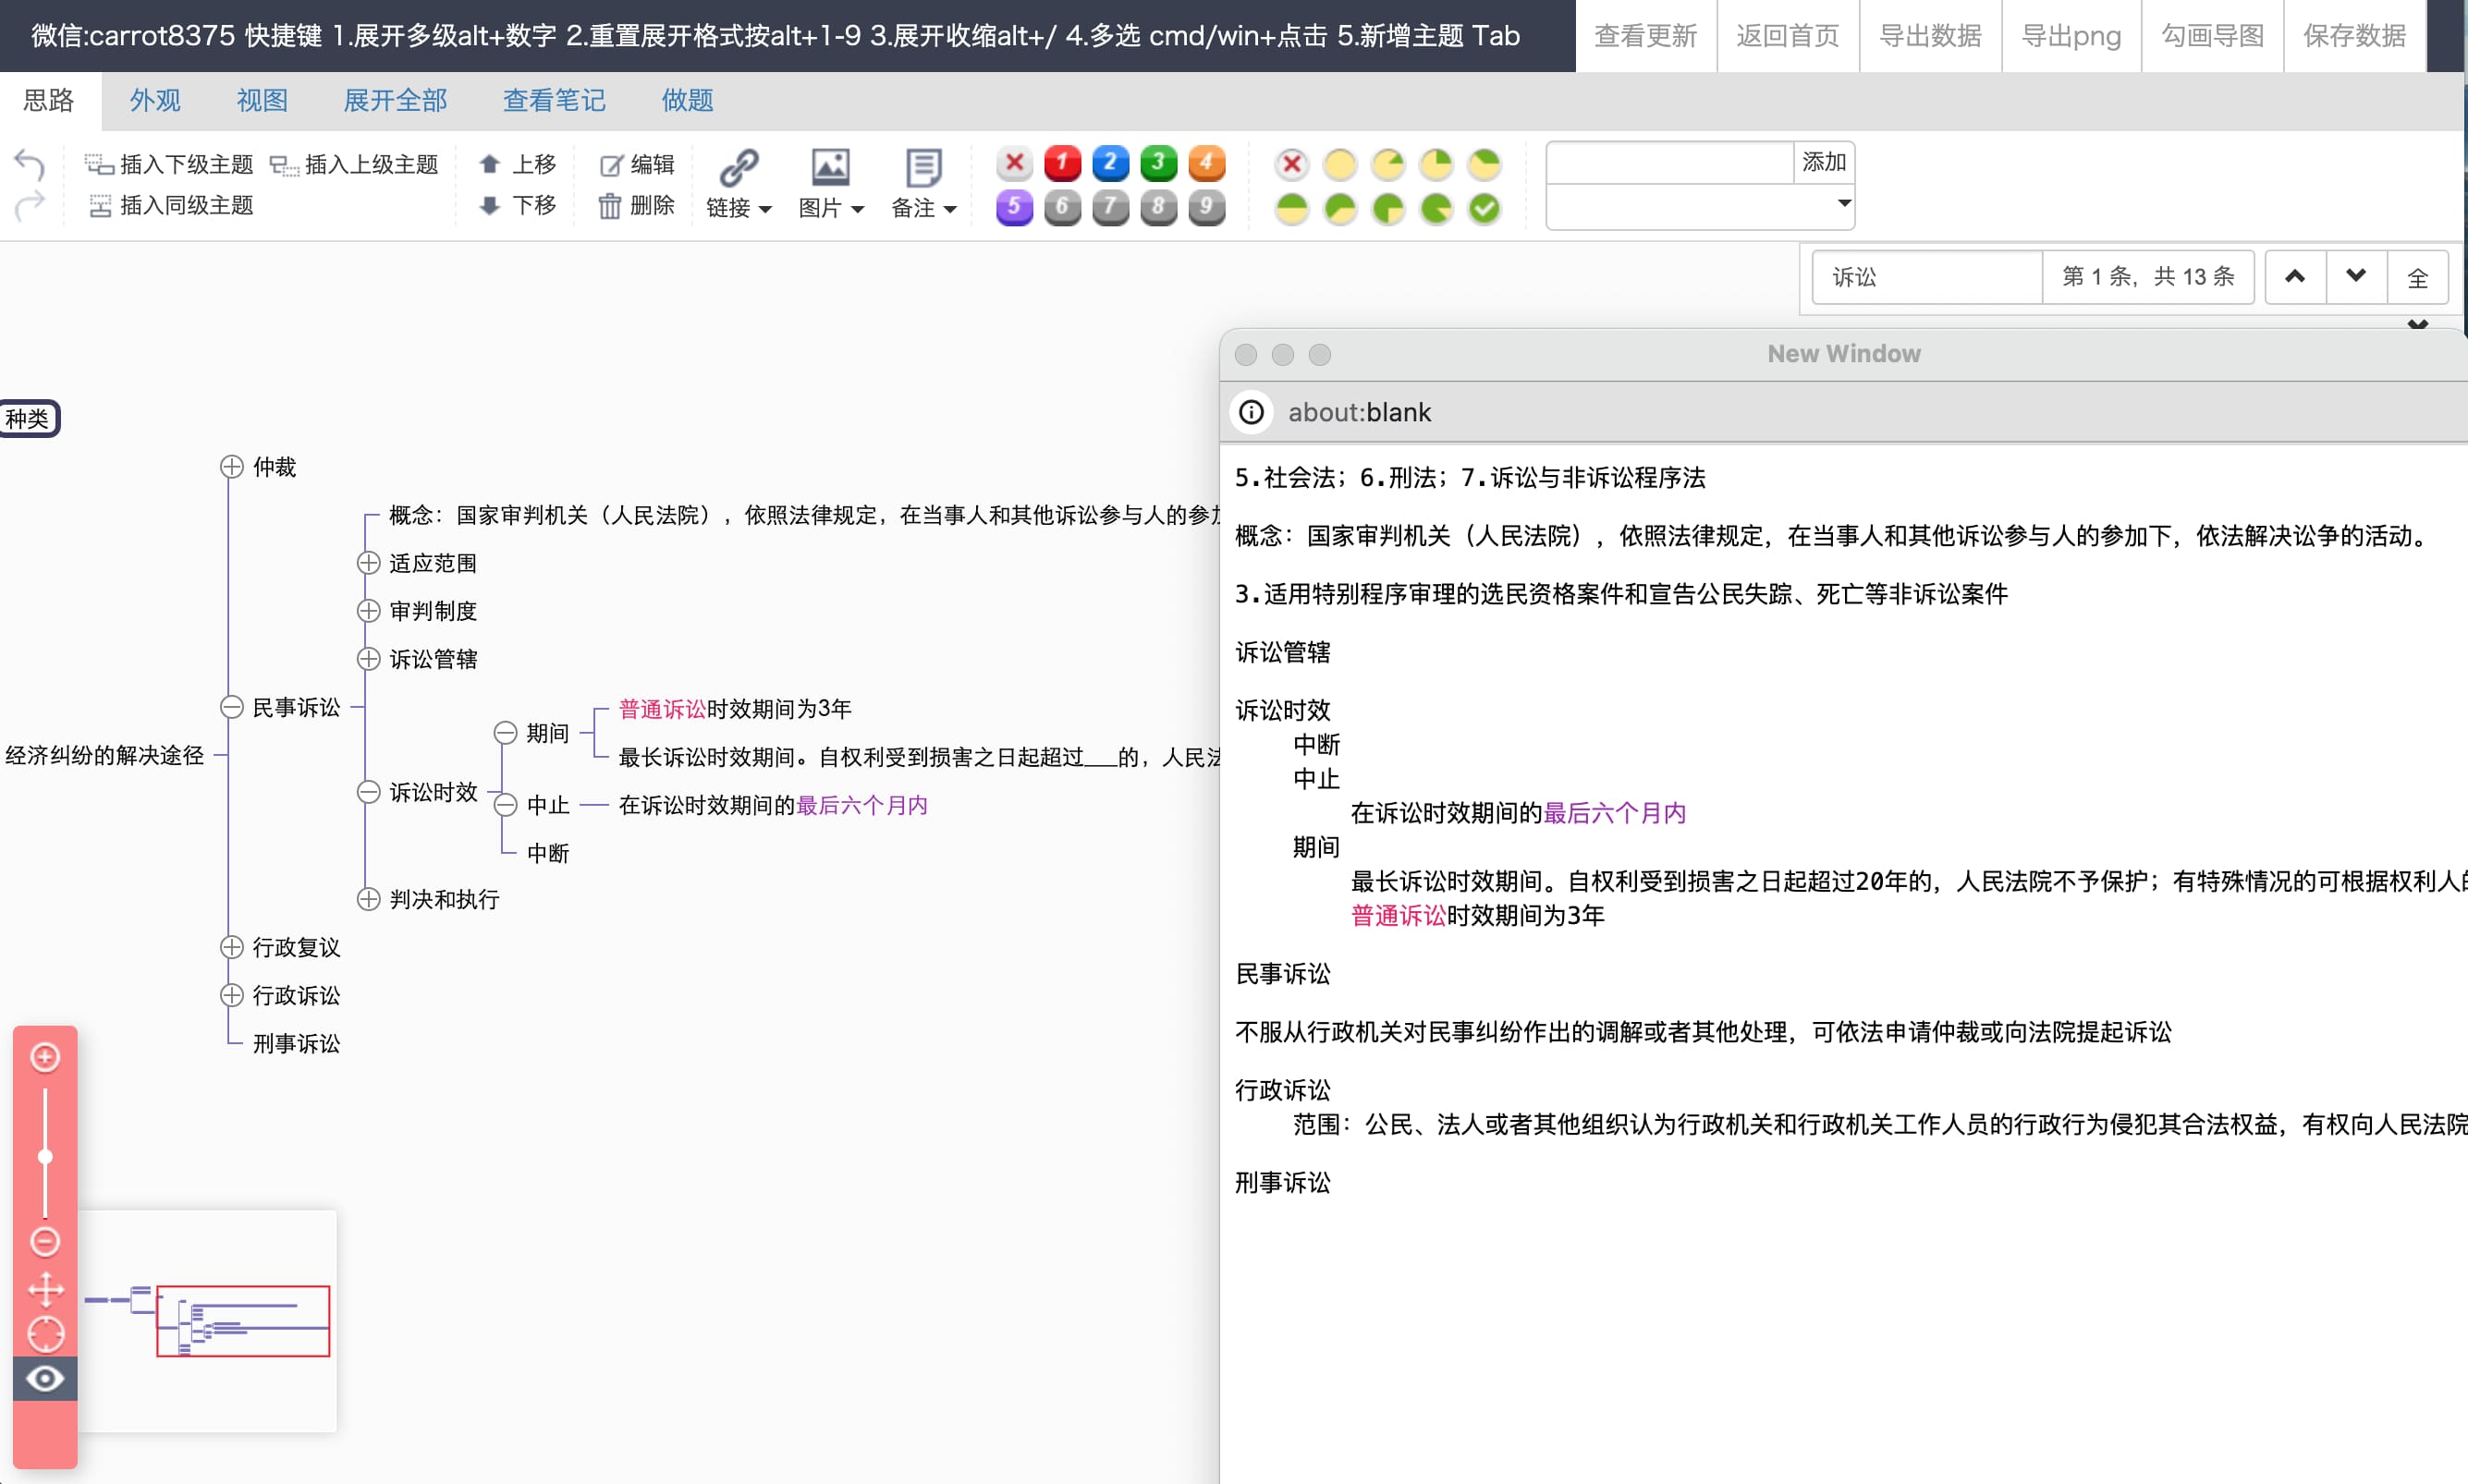Click the zoom slider handle

tap(45, 1157)
